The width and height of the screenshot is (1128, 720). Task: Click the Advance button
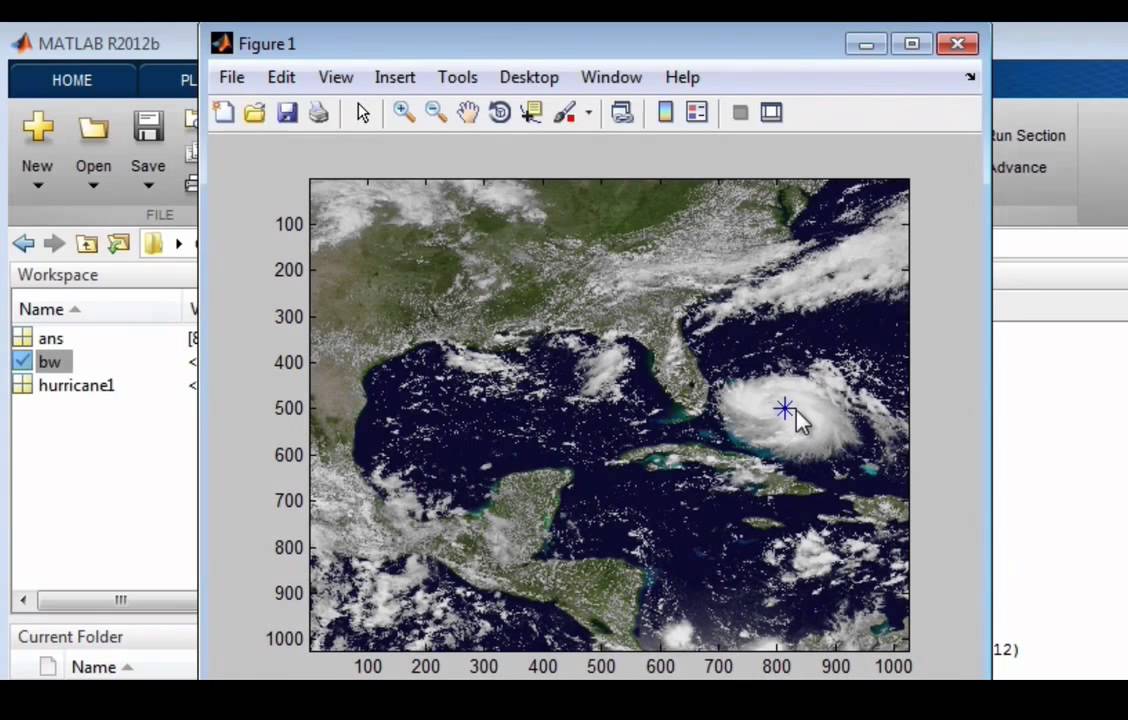tap(1019, 167)
